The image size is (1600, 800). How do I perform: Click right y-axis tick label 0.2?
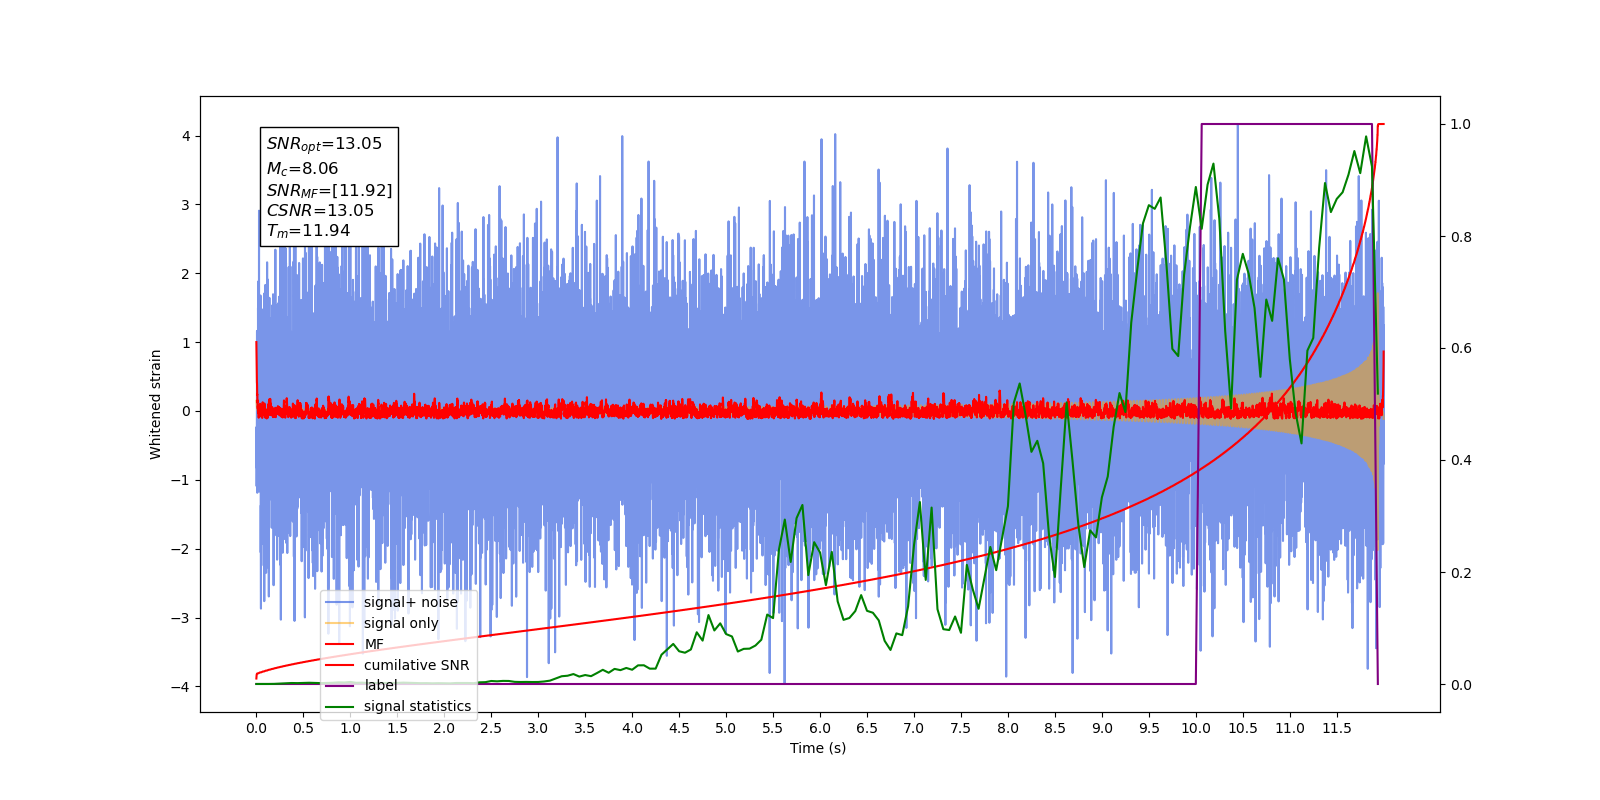click(x=1461, y=573)
